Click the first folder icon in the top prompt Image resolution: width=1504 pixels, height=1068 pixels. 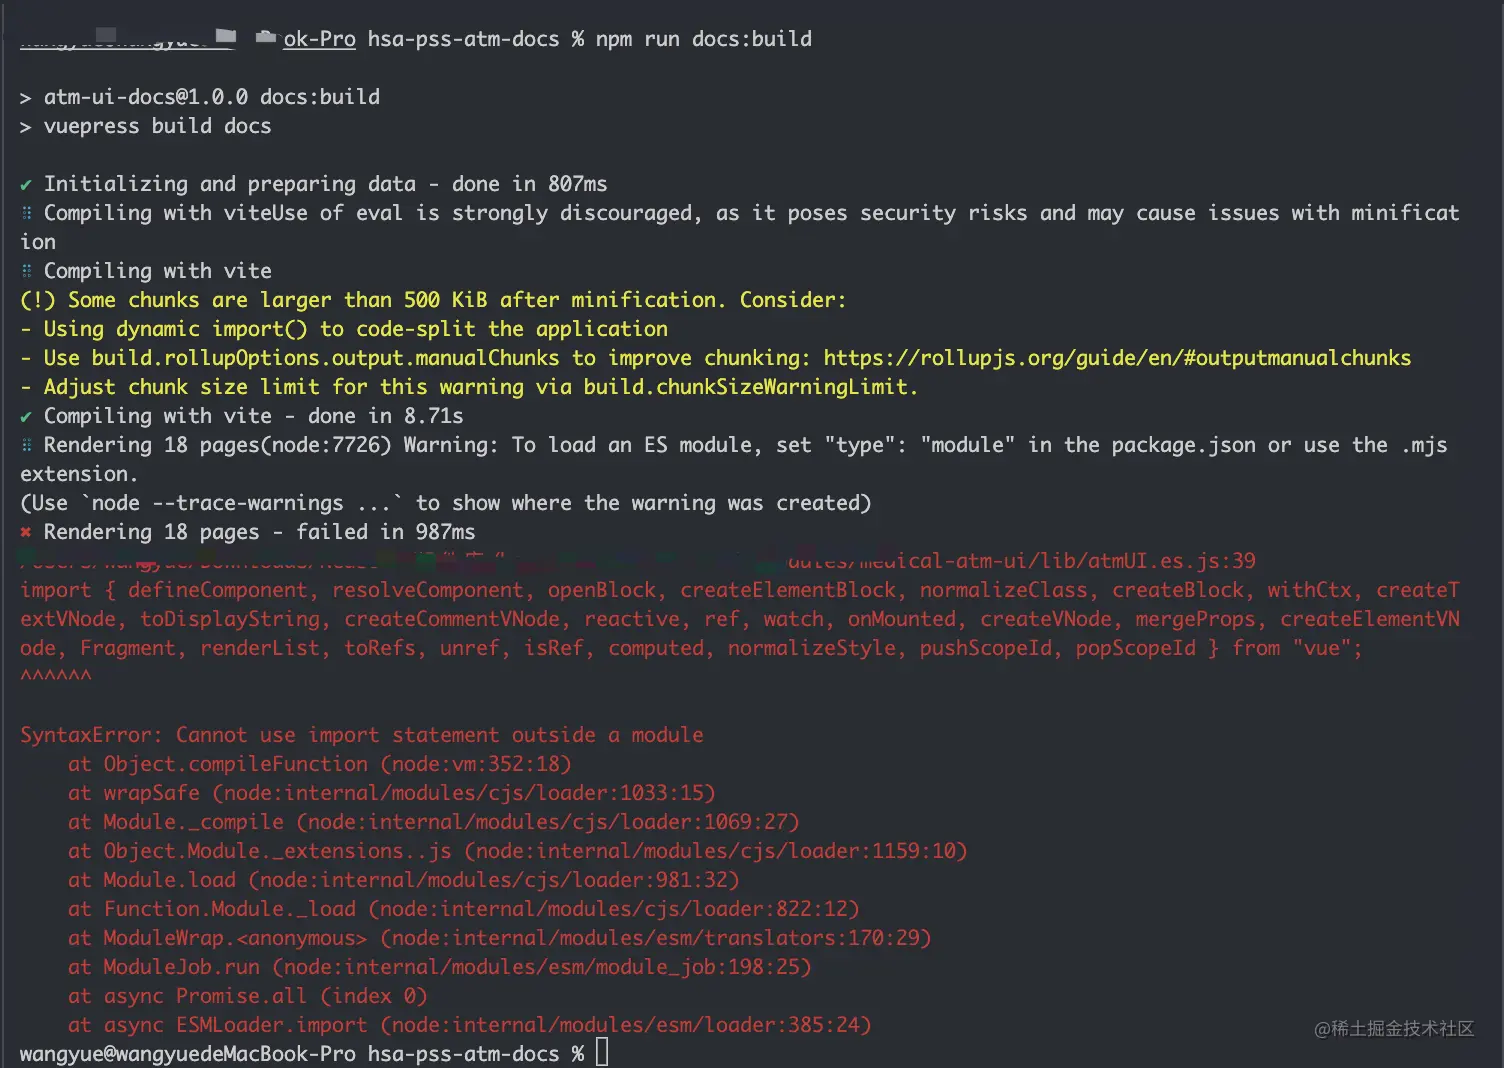(226, 37)
